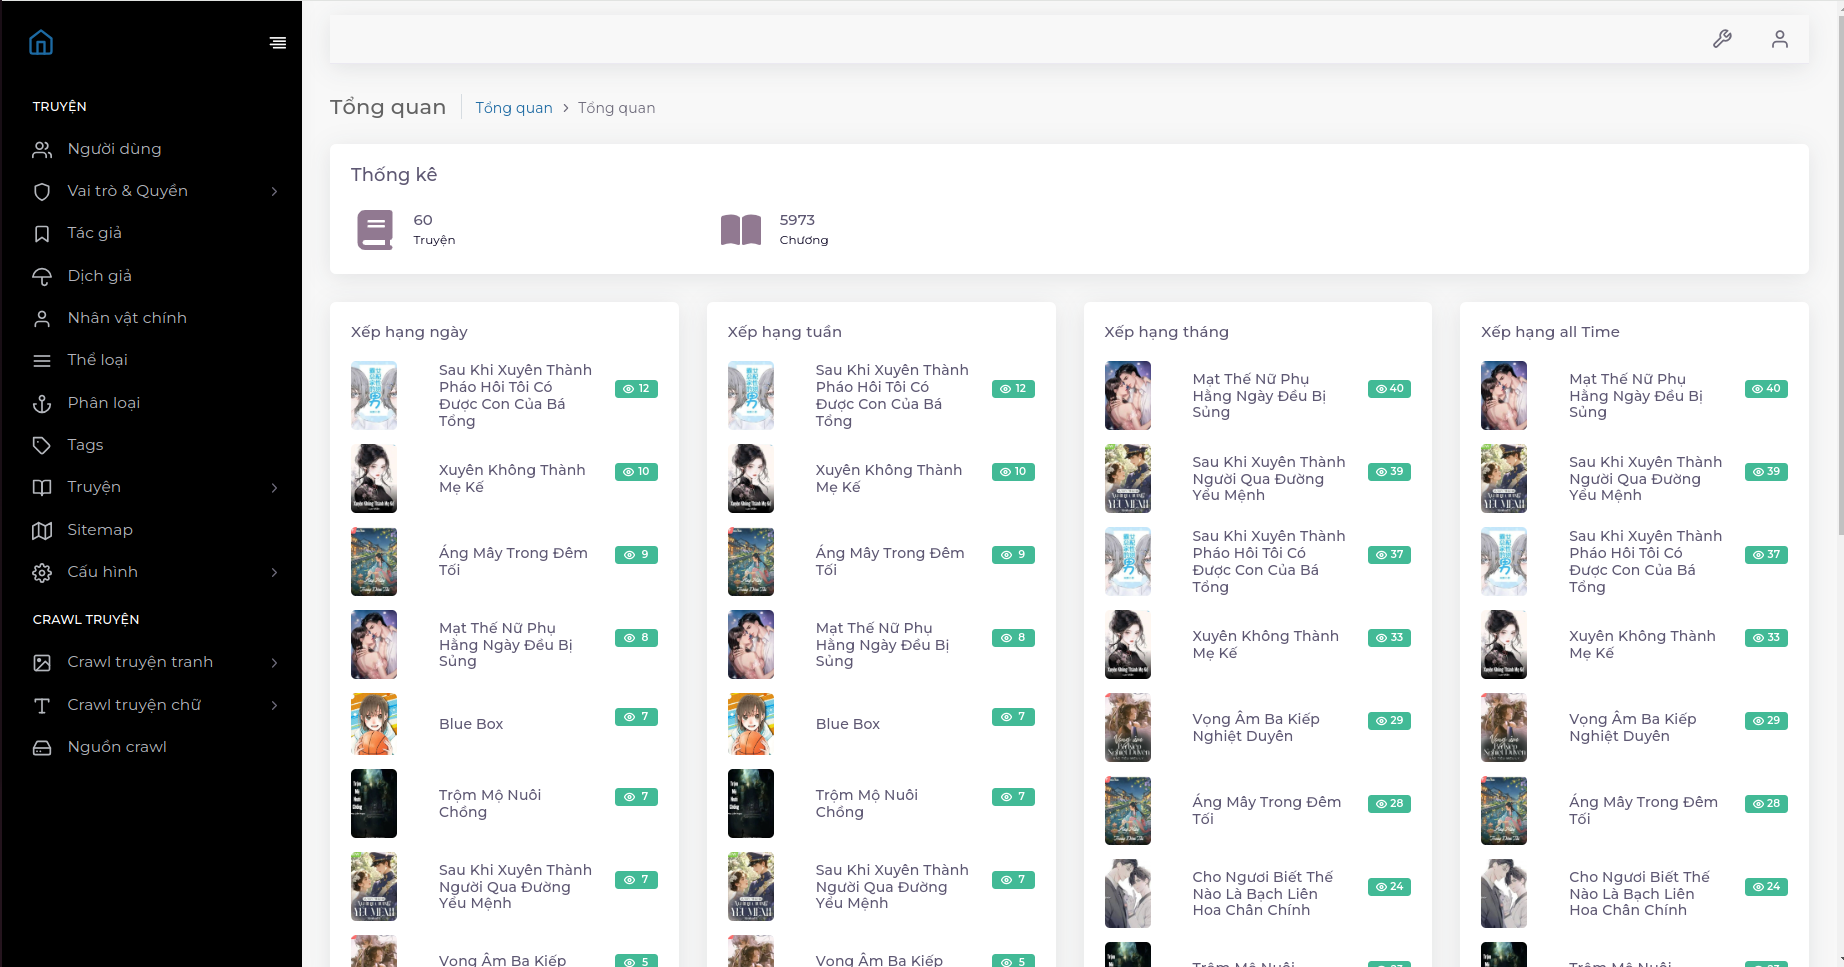Screen dimensions: 1844x967
Task: Open Xuyên Không Thành Mẹ Kế in daily ranking
Action: coord(512,478)
